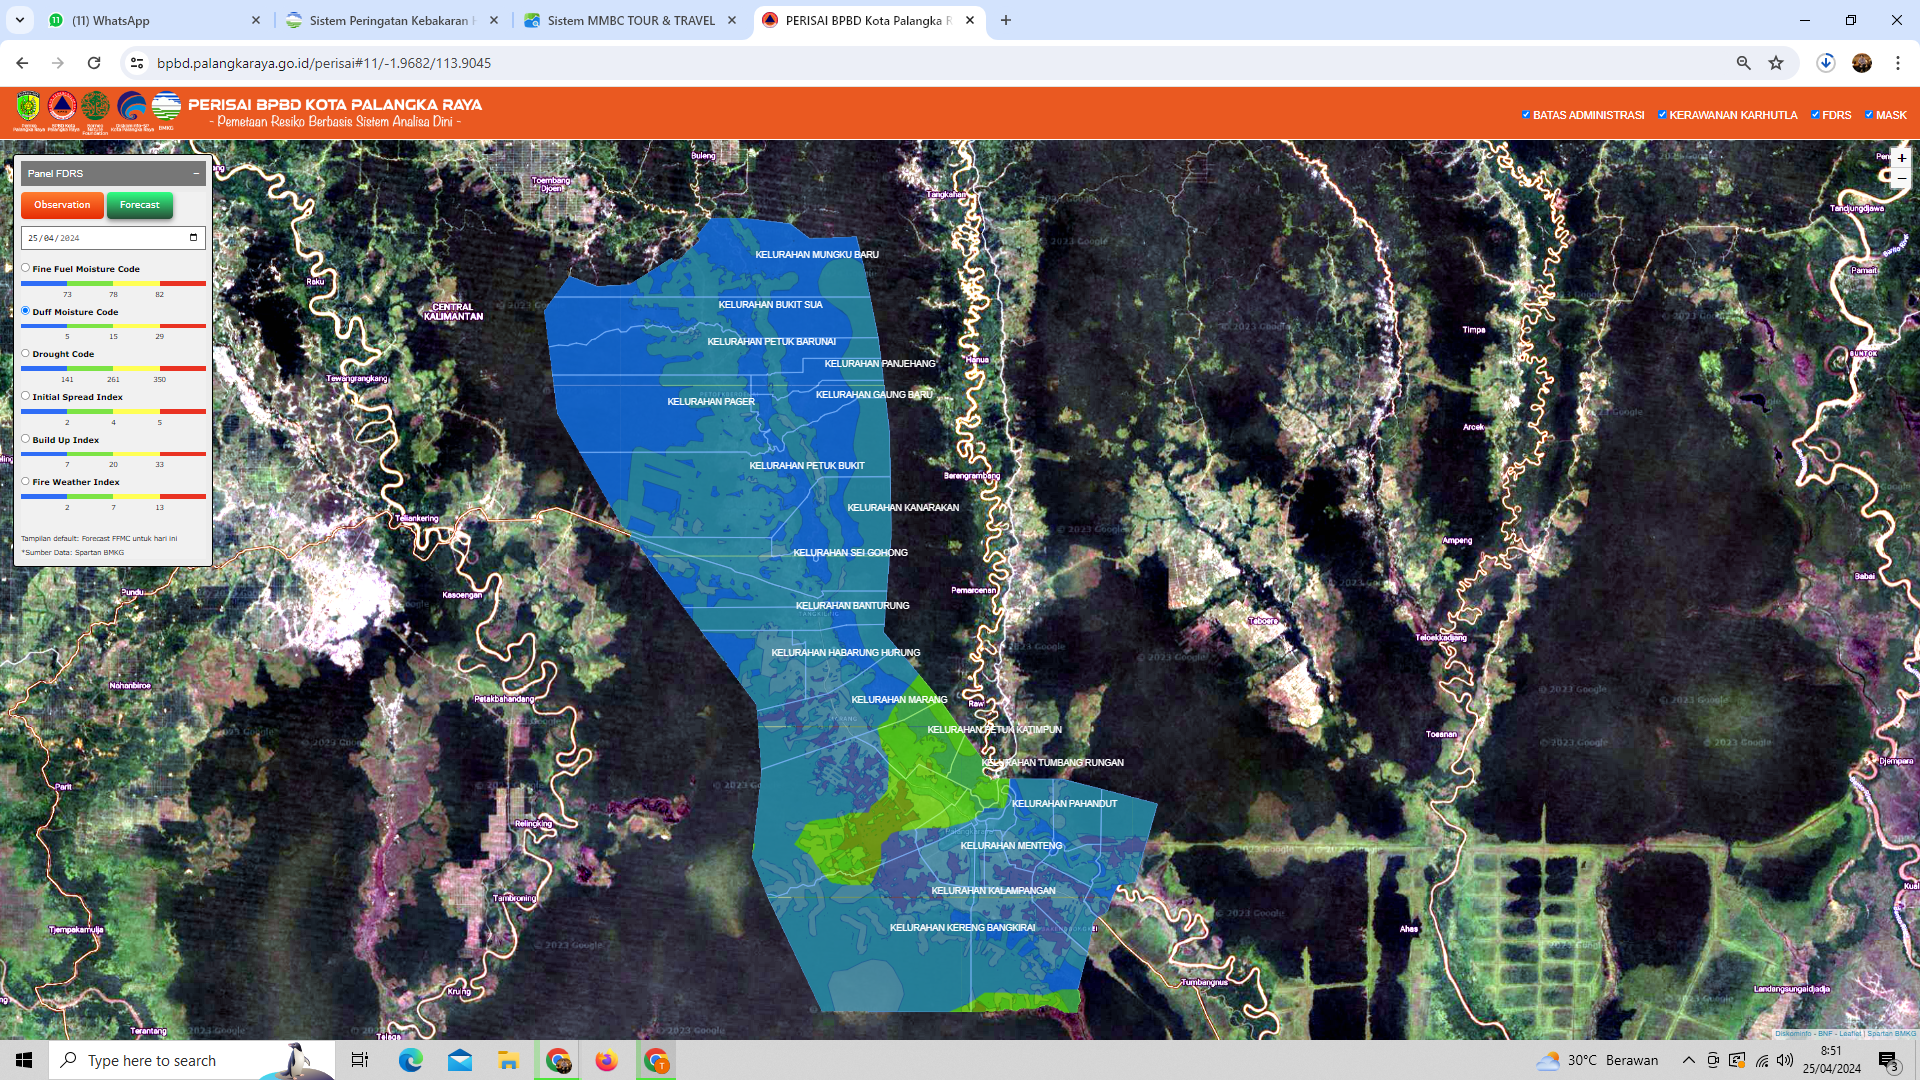
Task: Click Drought Code color legend bar
Action: pyautogui.click(x=113, y=369)
